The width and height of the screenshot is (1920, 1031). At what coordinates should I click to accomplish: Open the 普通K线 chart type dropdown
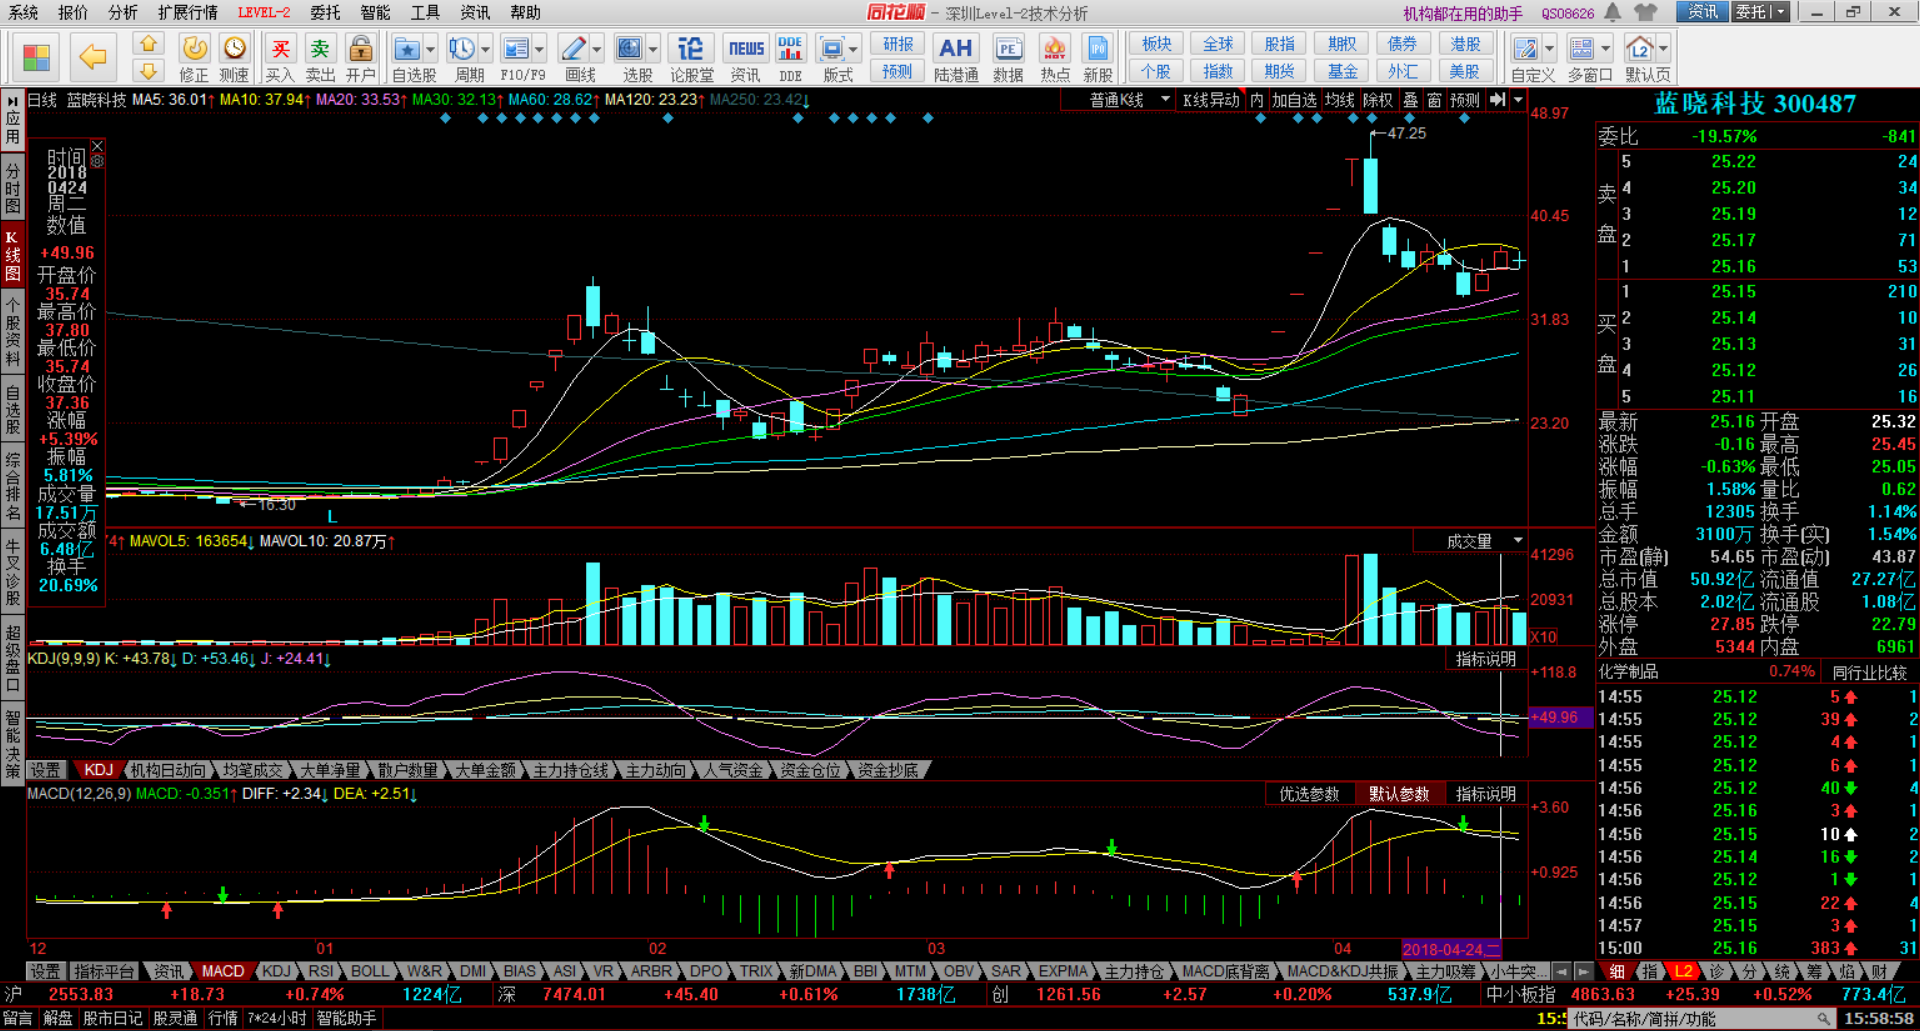[1118, 100]
